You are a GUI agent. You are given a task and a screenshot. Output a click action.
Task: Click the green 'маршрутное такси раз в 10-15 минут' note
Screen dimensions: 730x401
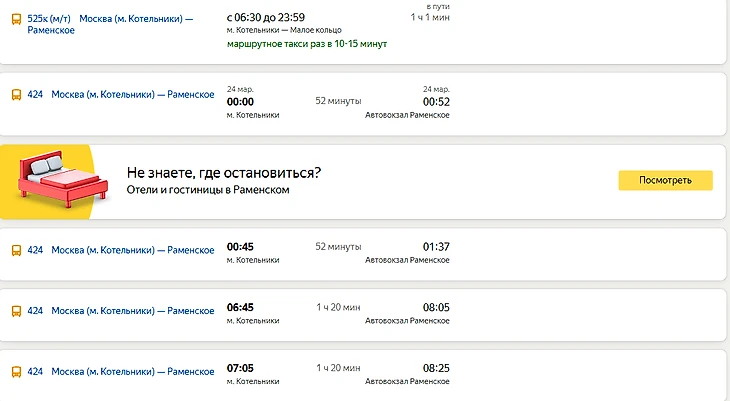pos(306,44)
